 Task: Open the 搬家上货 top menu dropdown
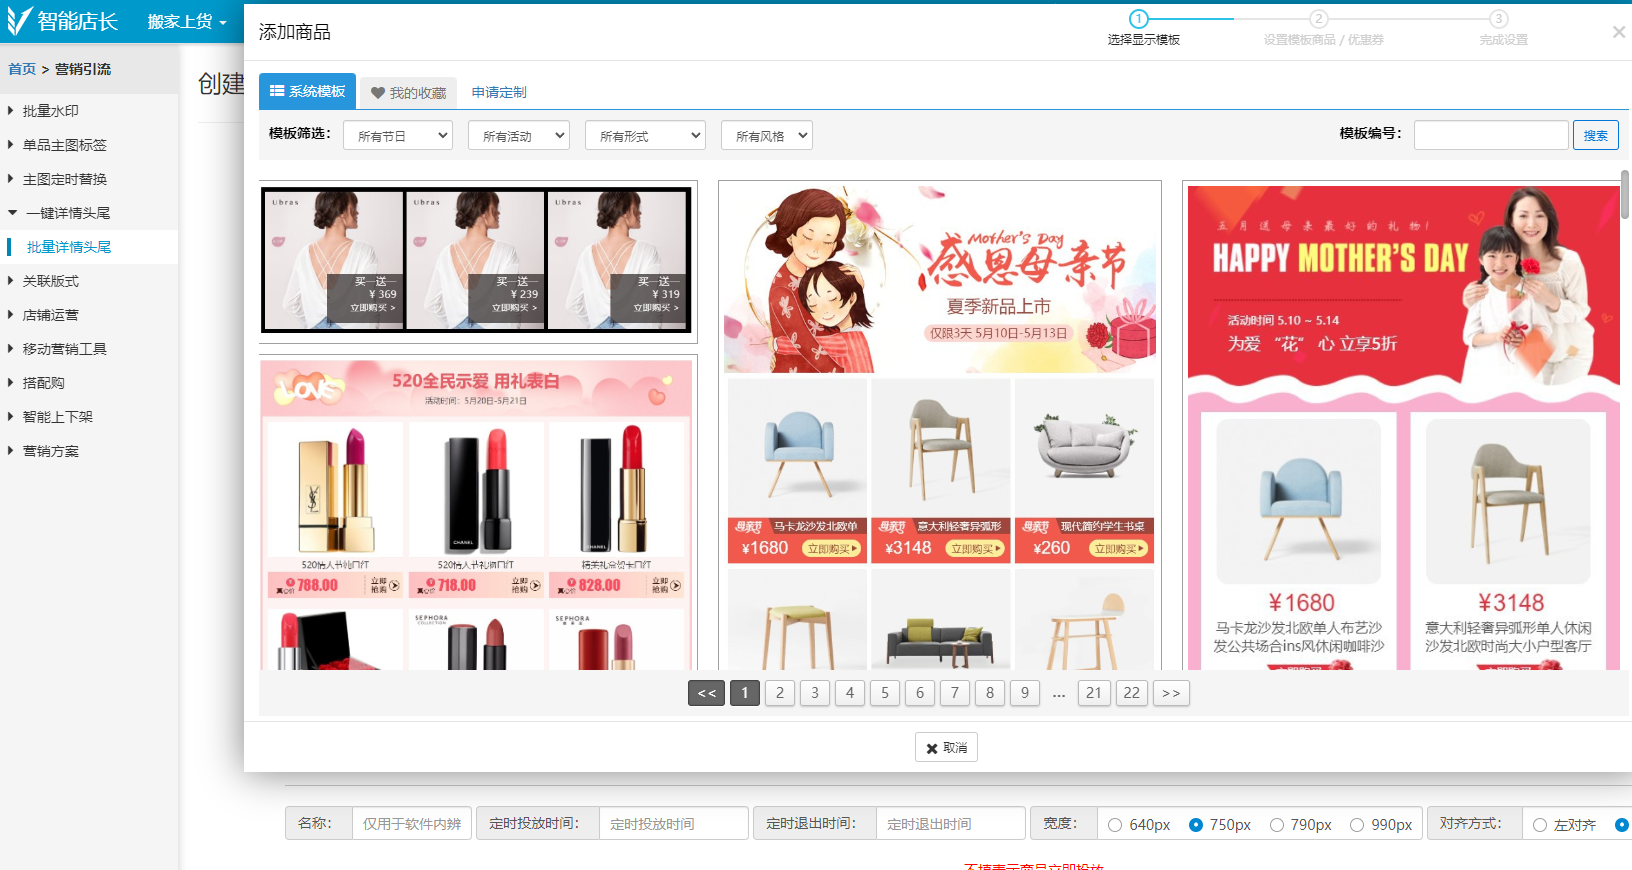pos(187,21)
